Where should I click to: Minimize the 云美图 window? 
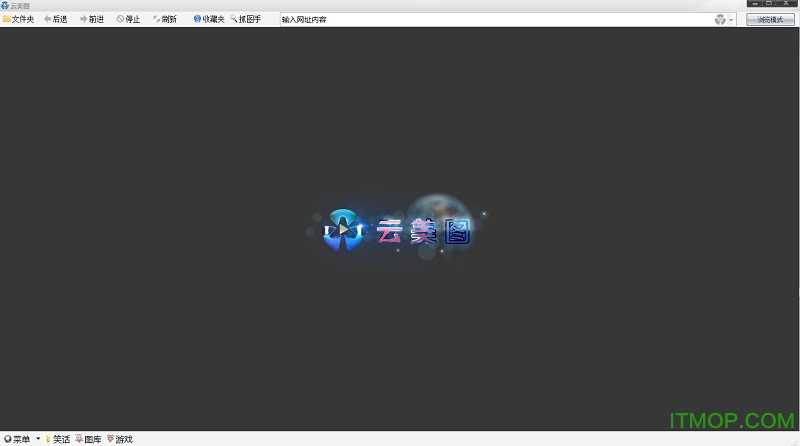[x=755, y=4]
